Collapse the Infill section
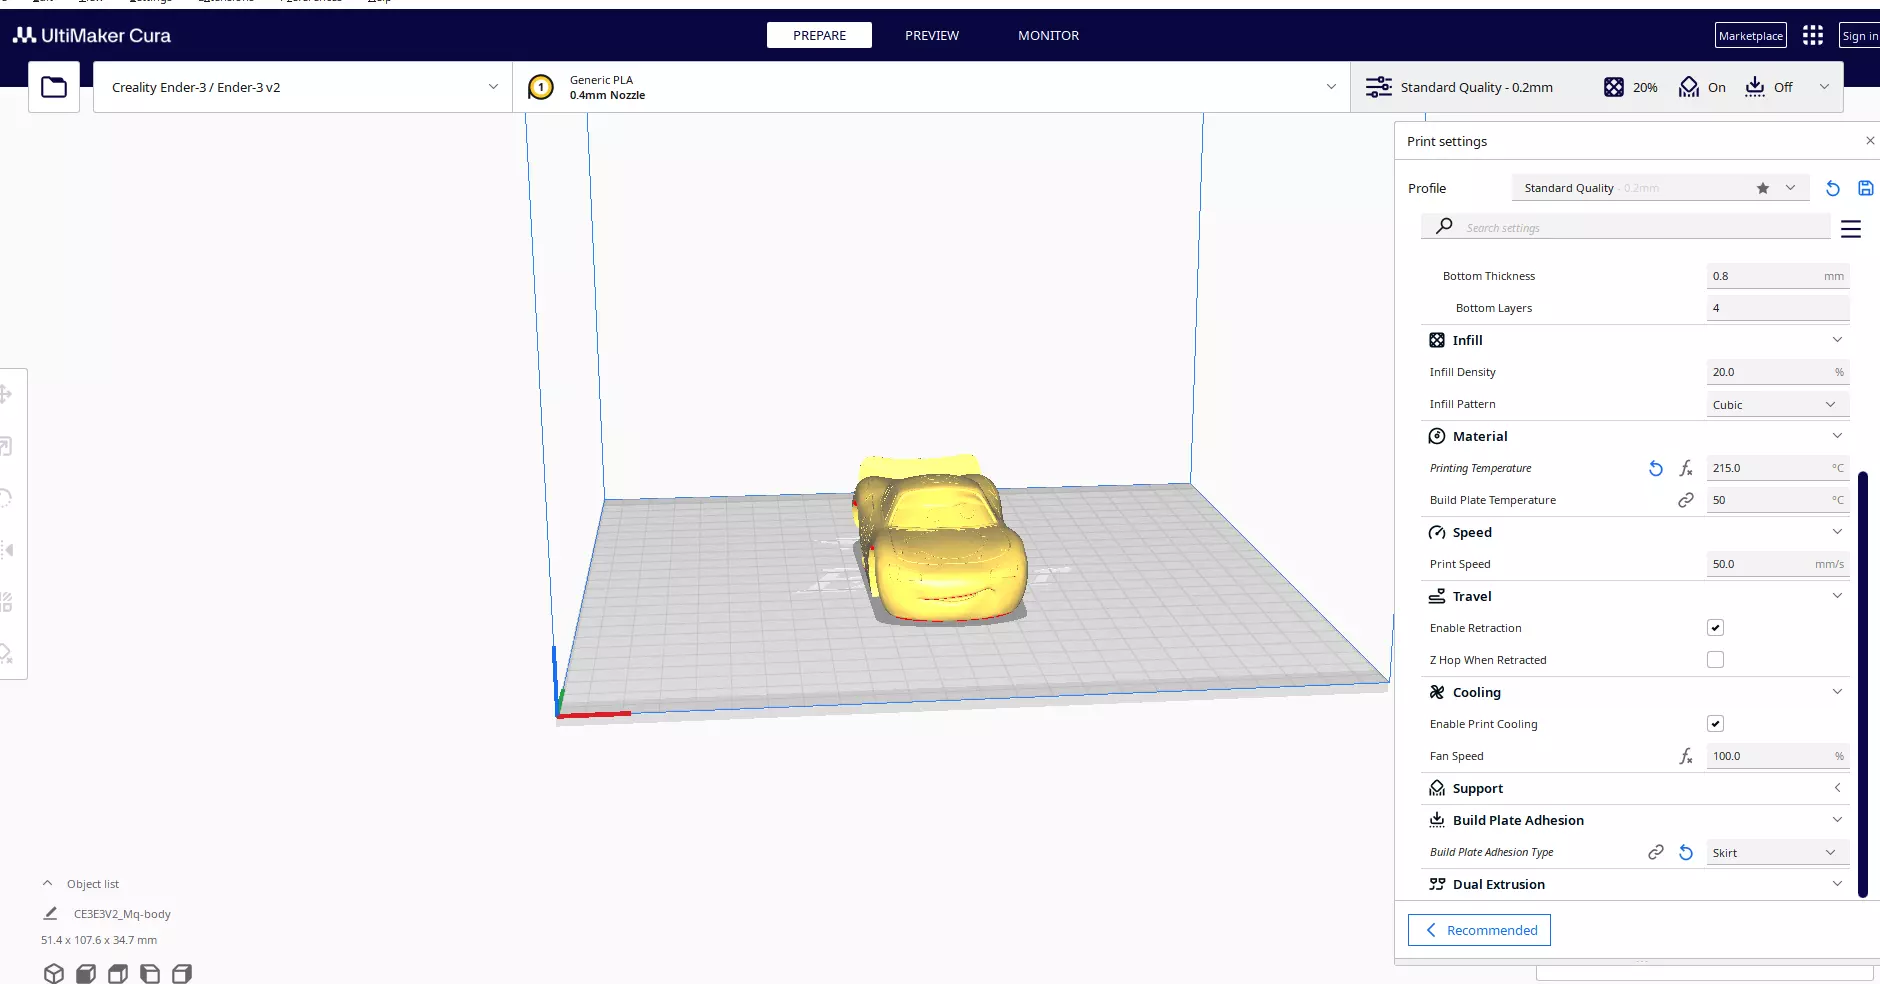Image resolution: width=1880 pixels, height=984 pixels. click(1837, 340)
